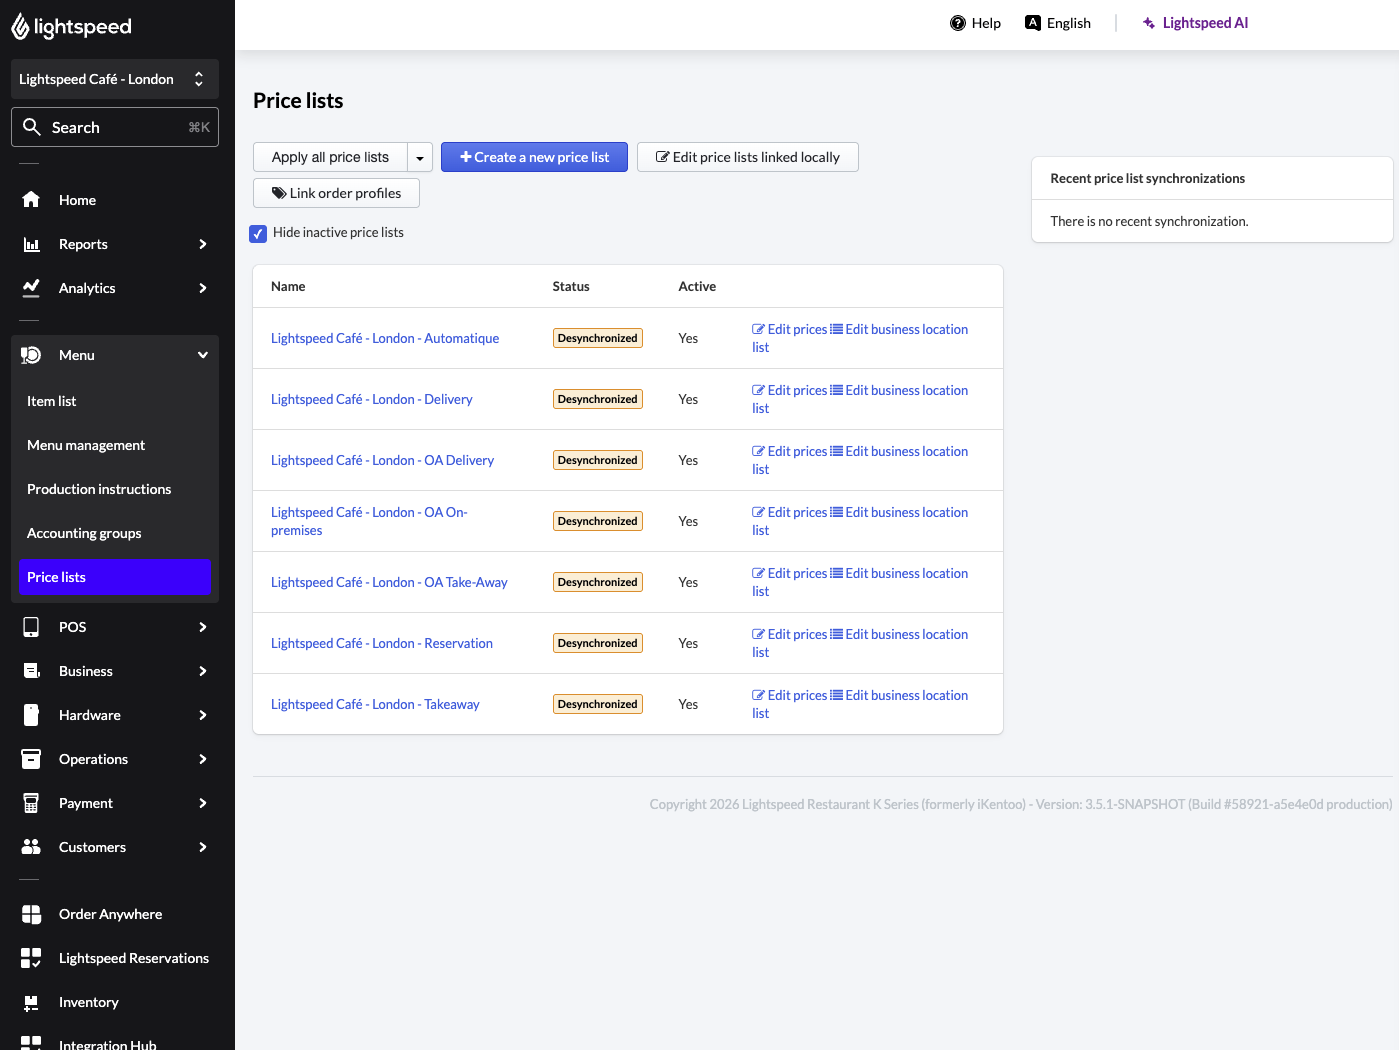Click Edit prices for OA Take-Away row
This screenshot has height=1050, width=1399.
pyautogui.click(x=790, y=573)
